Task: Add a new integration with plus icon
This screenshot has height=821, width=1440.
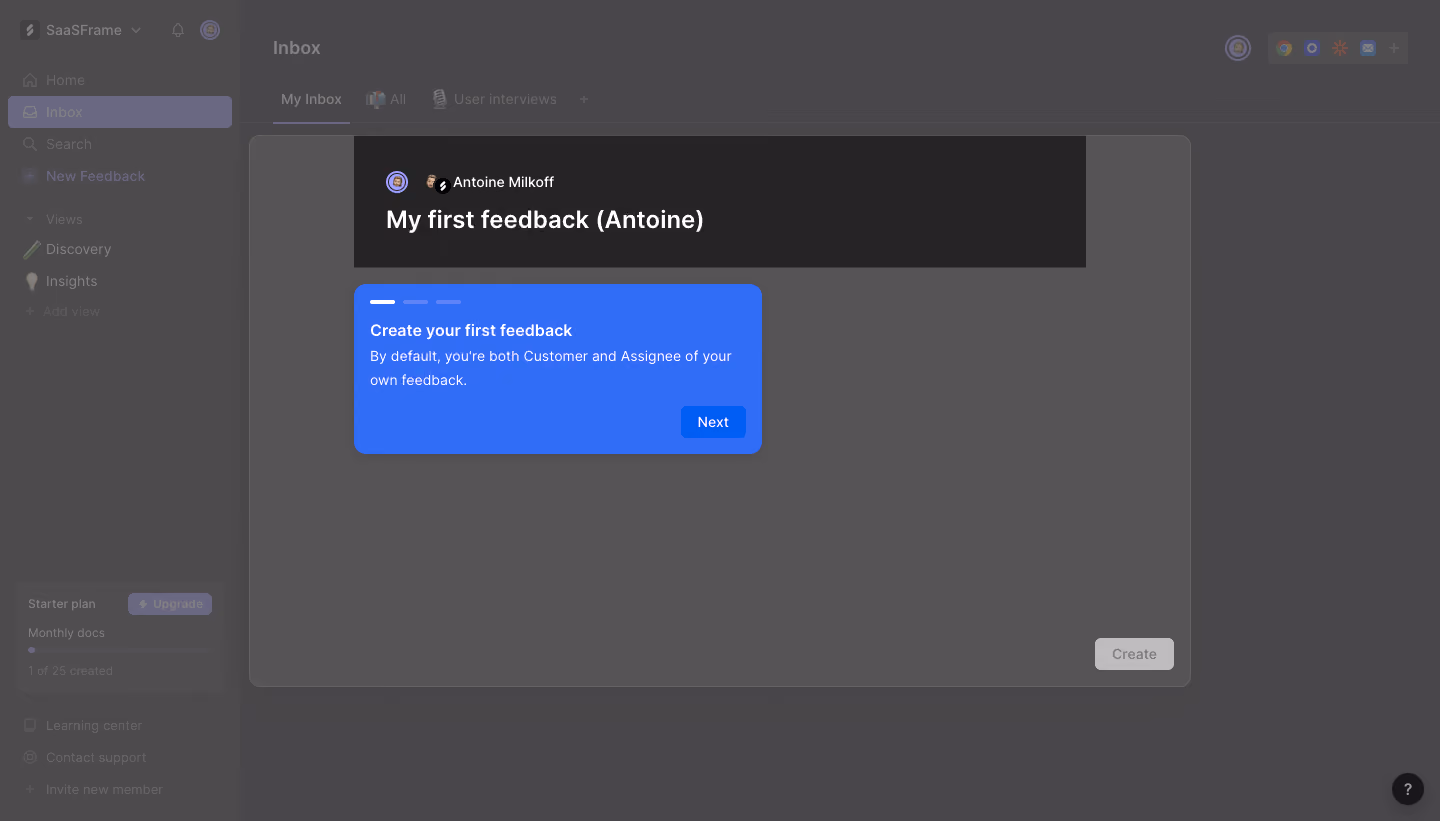Action: point(1394,48)
